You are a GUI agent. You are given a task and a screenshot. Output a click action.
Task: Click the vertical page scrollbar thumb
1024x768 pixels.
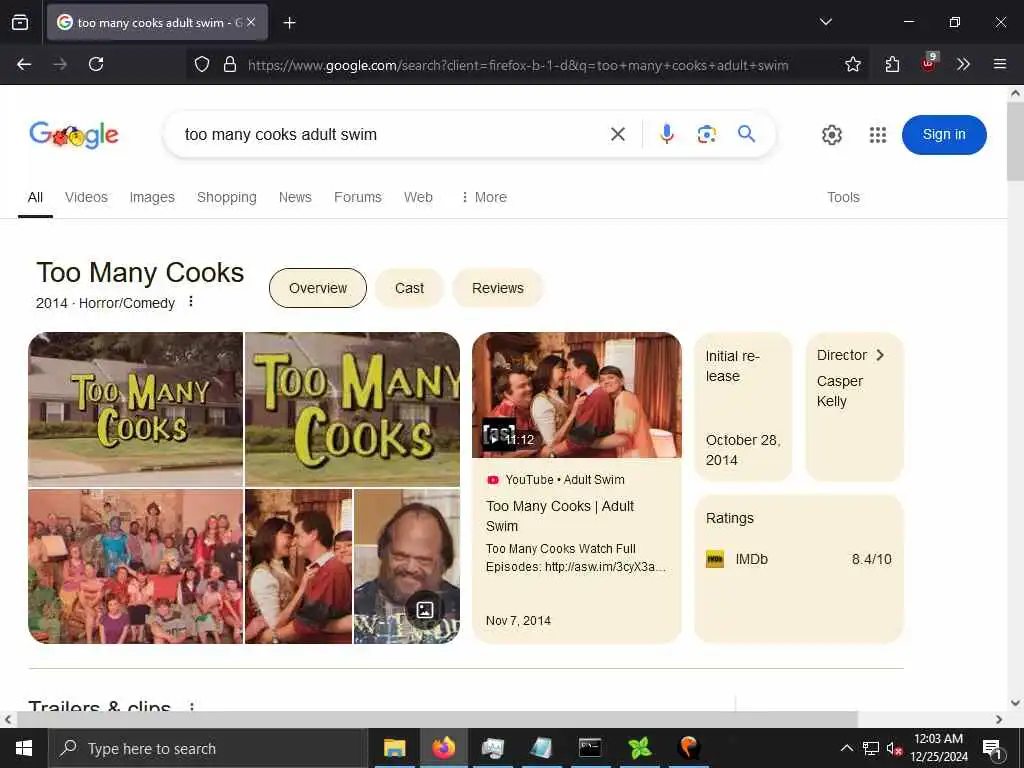pos(1016,142)
